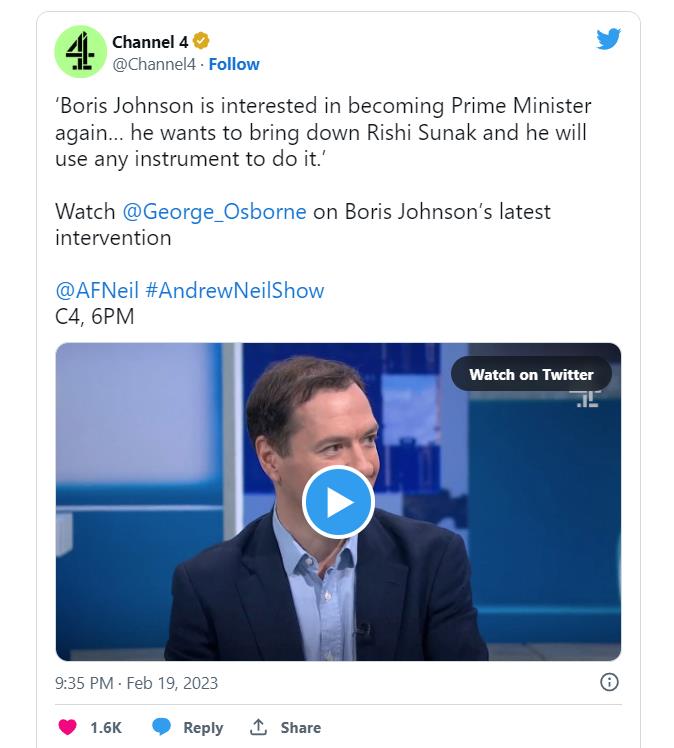Click the 1.6K likes count
674x748 pixels.
[105, 728]
